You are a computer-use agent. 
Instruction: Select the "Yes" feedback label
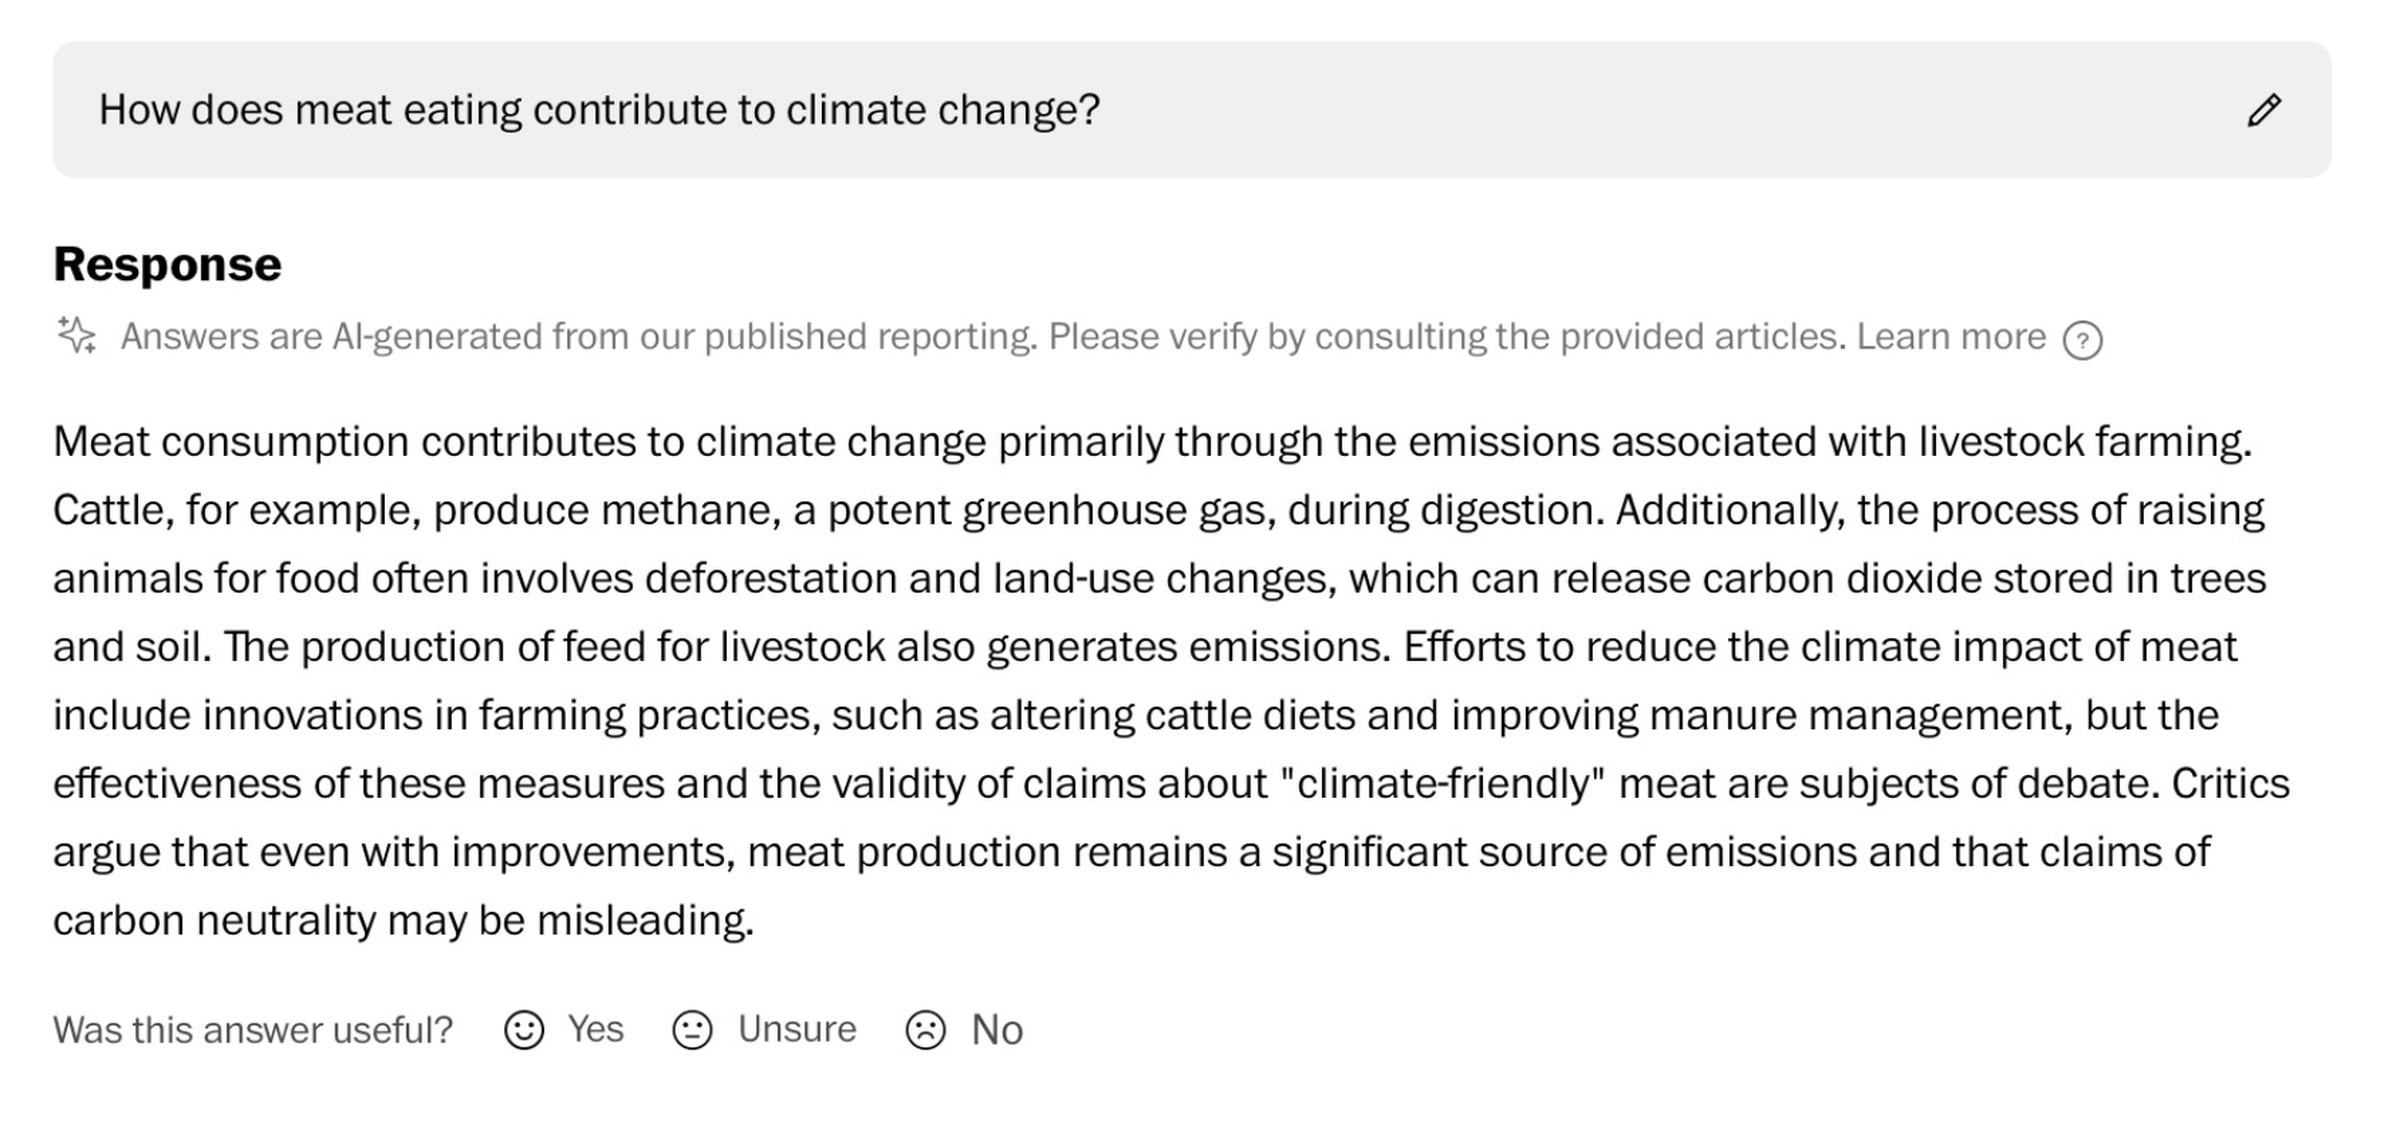coord(596,1029)
